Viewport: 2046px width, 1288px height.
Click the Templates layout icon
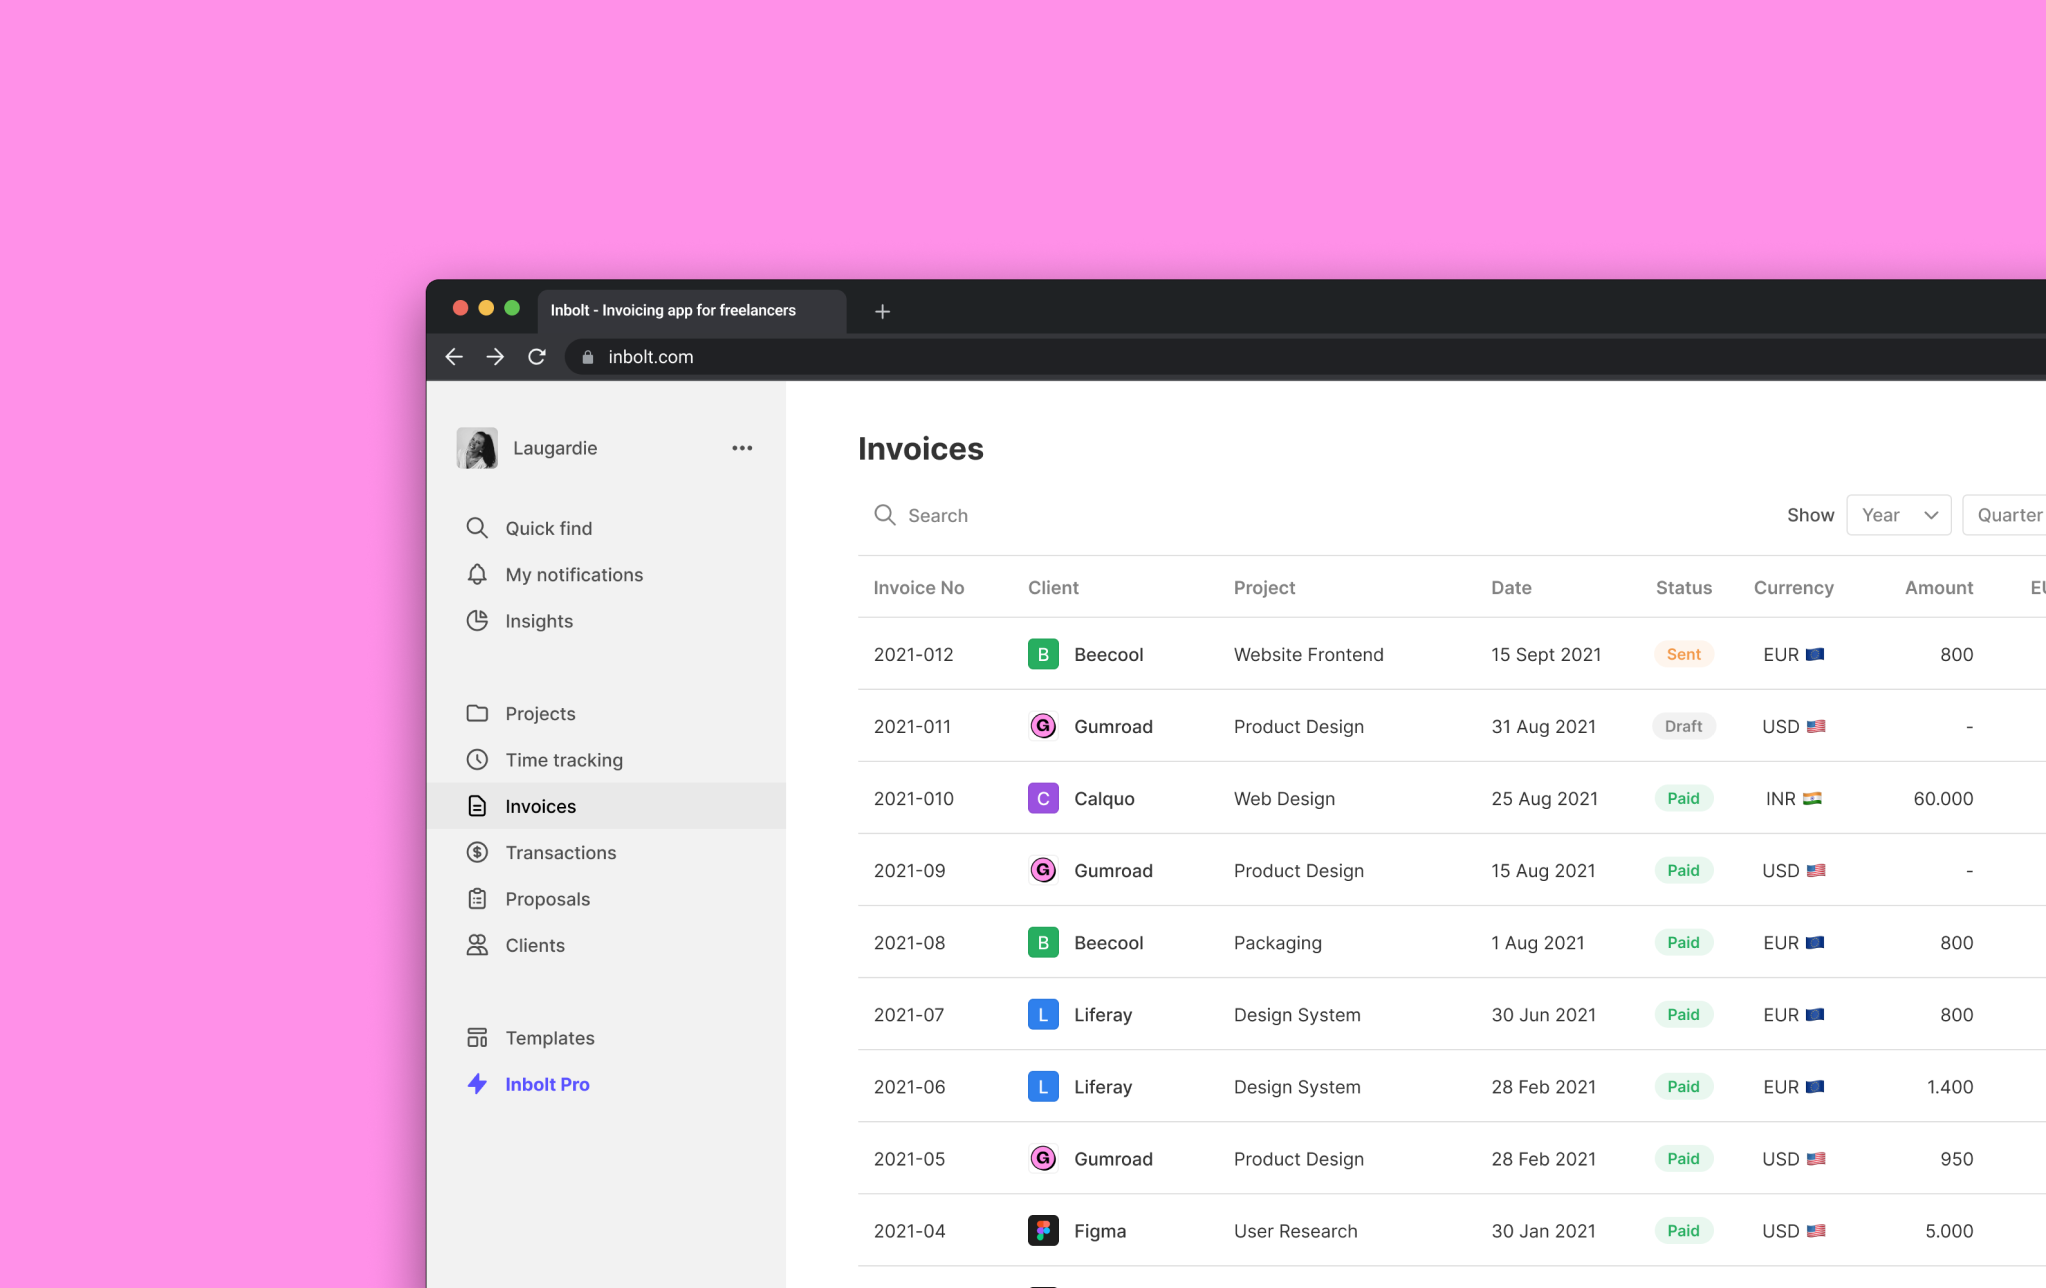(477, 1038)
